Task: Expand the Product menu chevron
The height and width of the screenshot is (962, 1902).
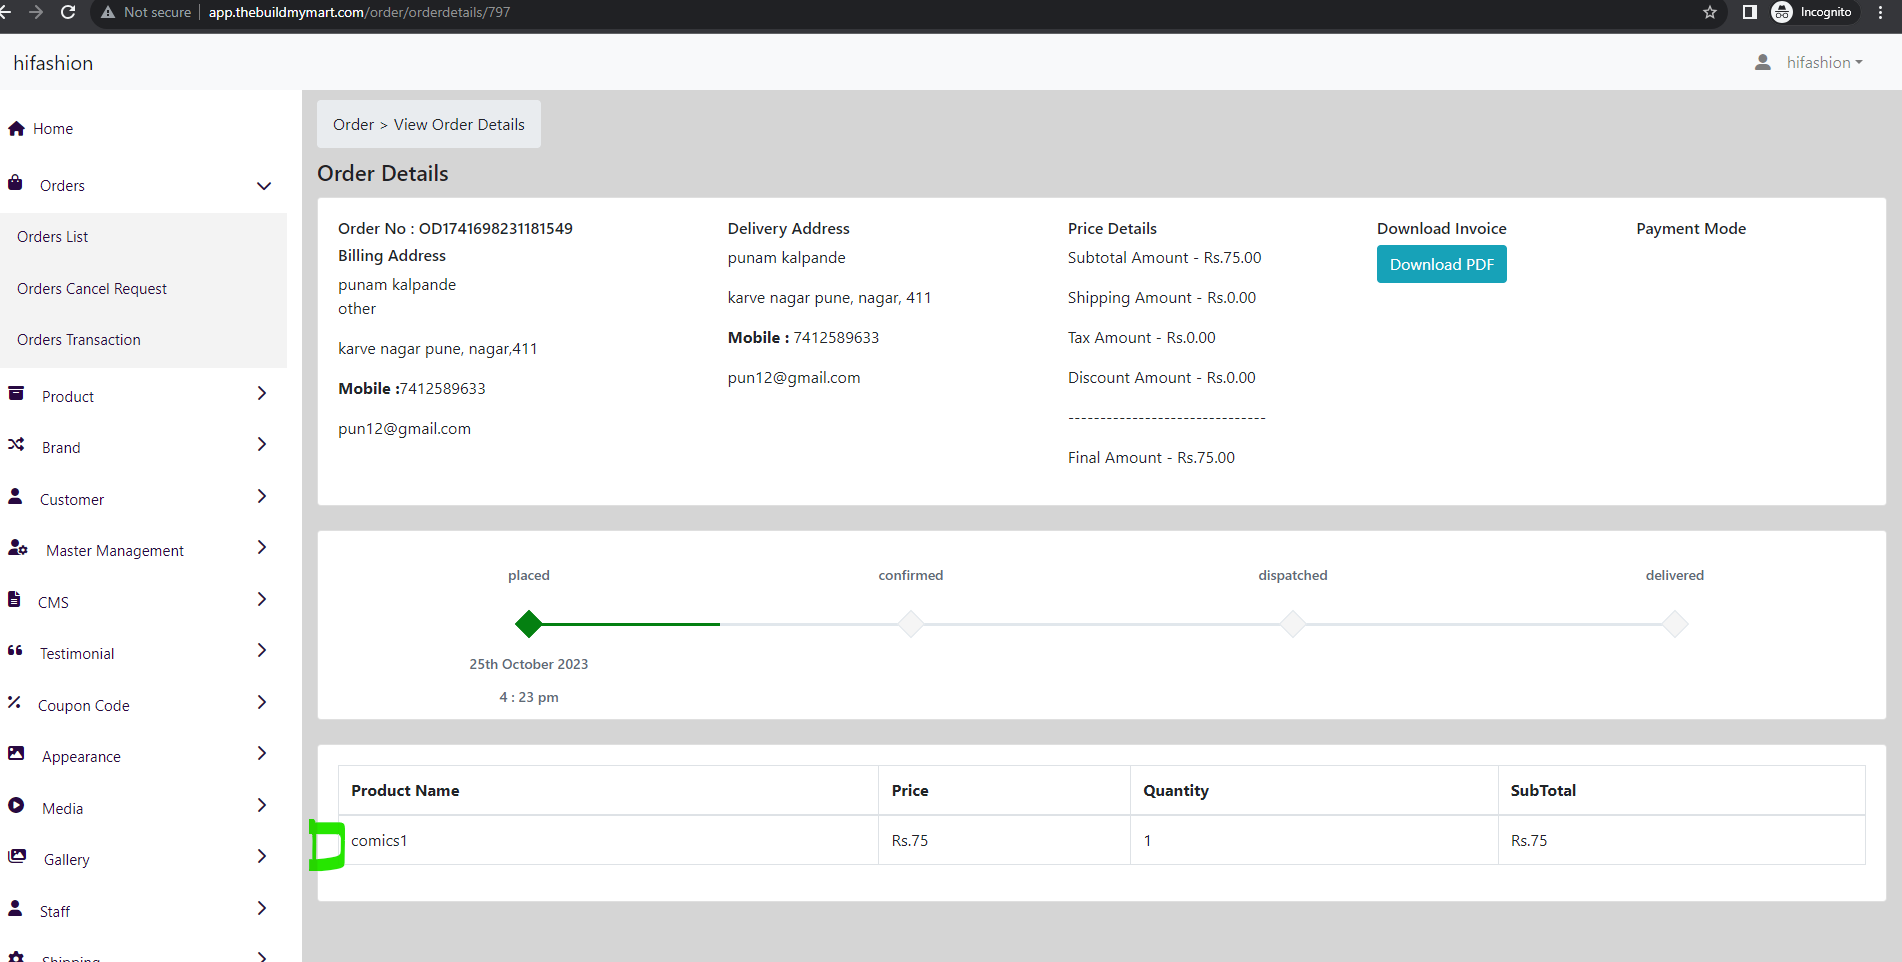Action: pos(262,393)
